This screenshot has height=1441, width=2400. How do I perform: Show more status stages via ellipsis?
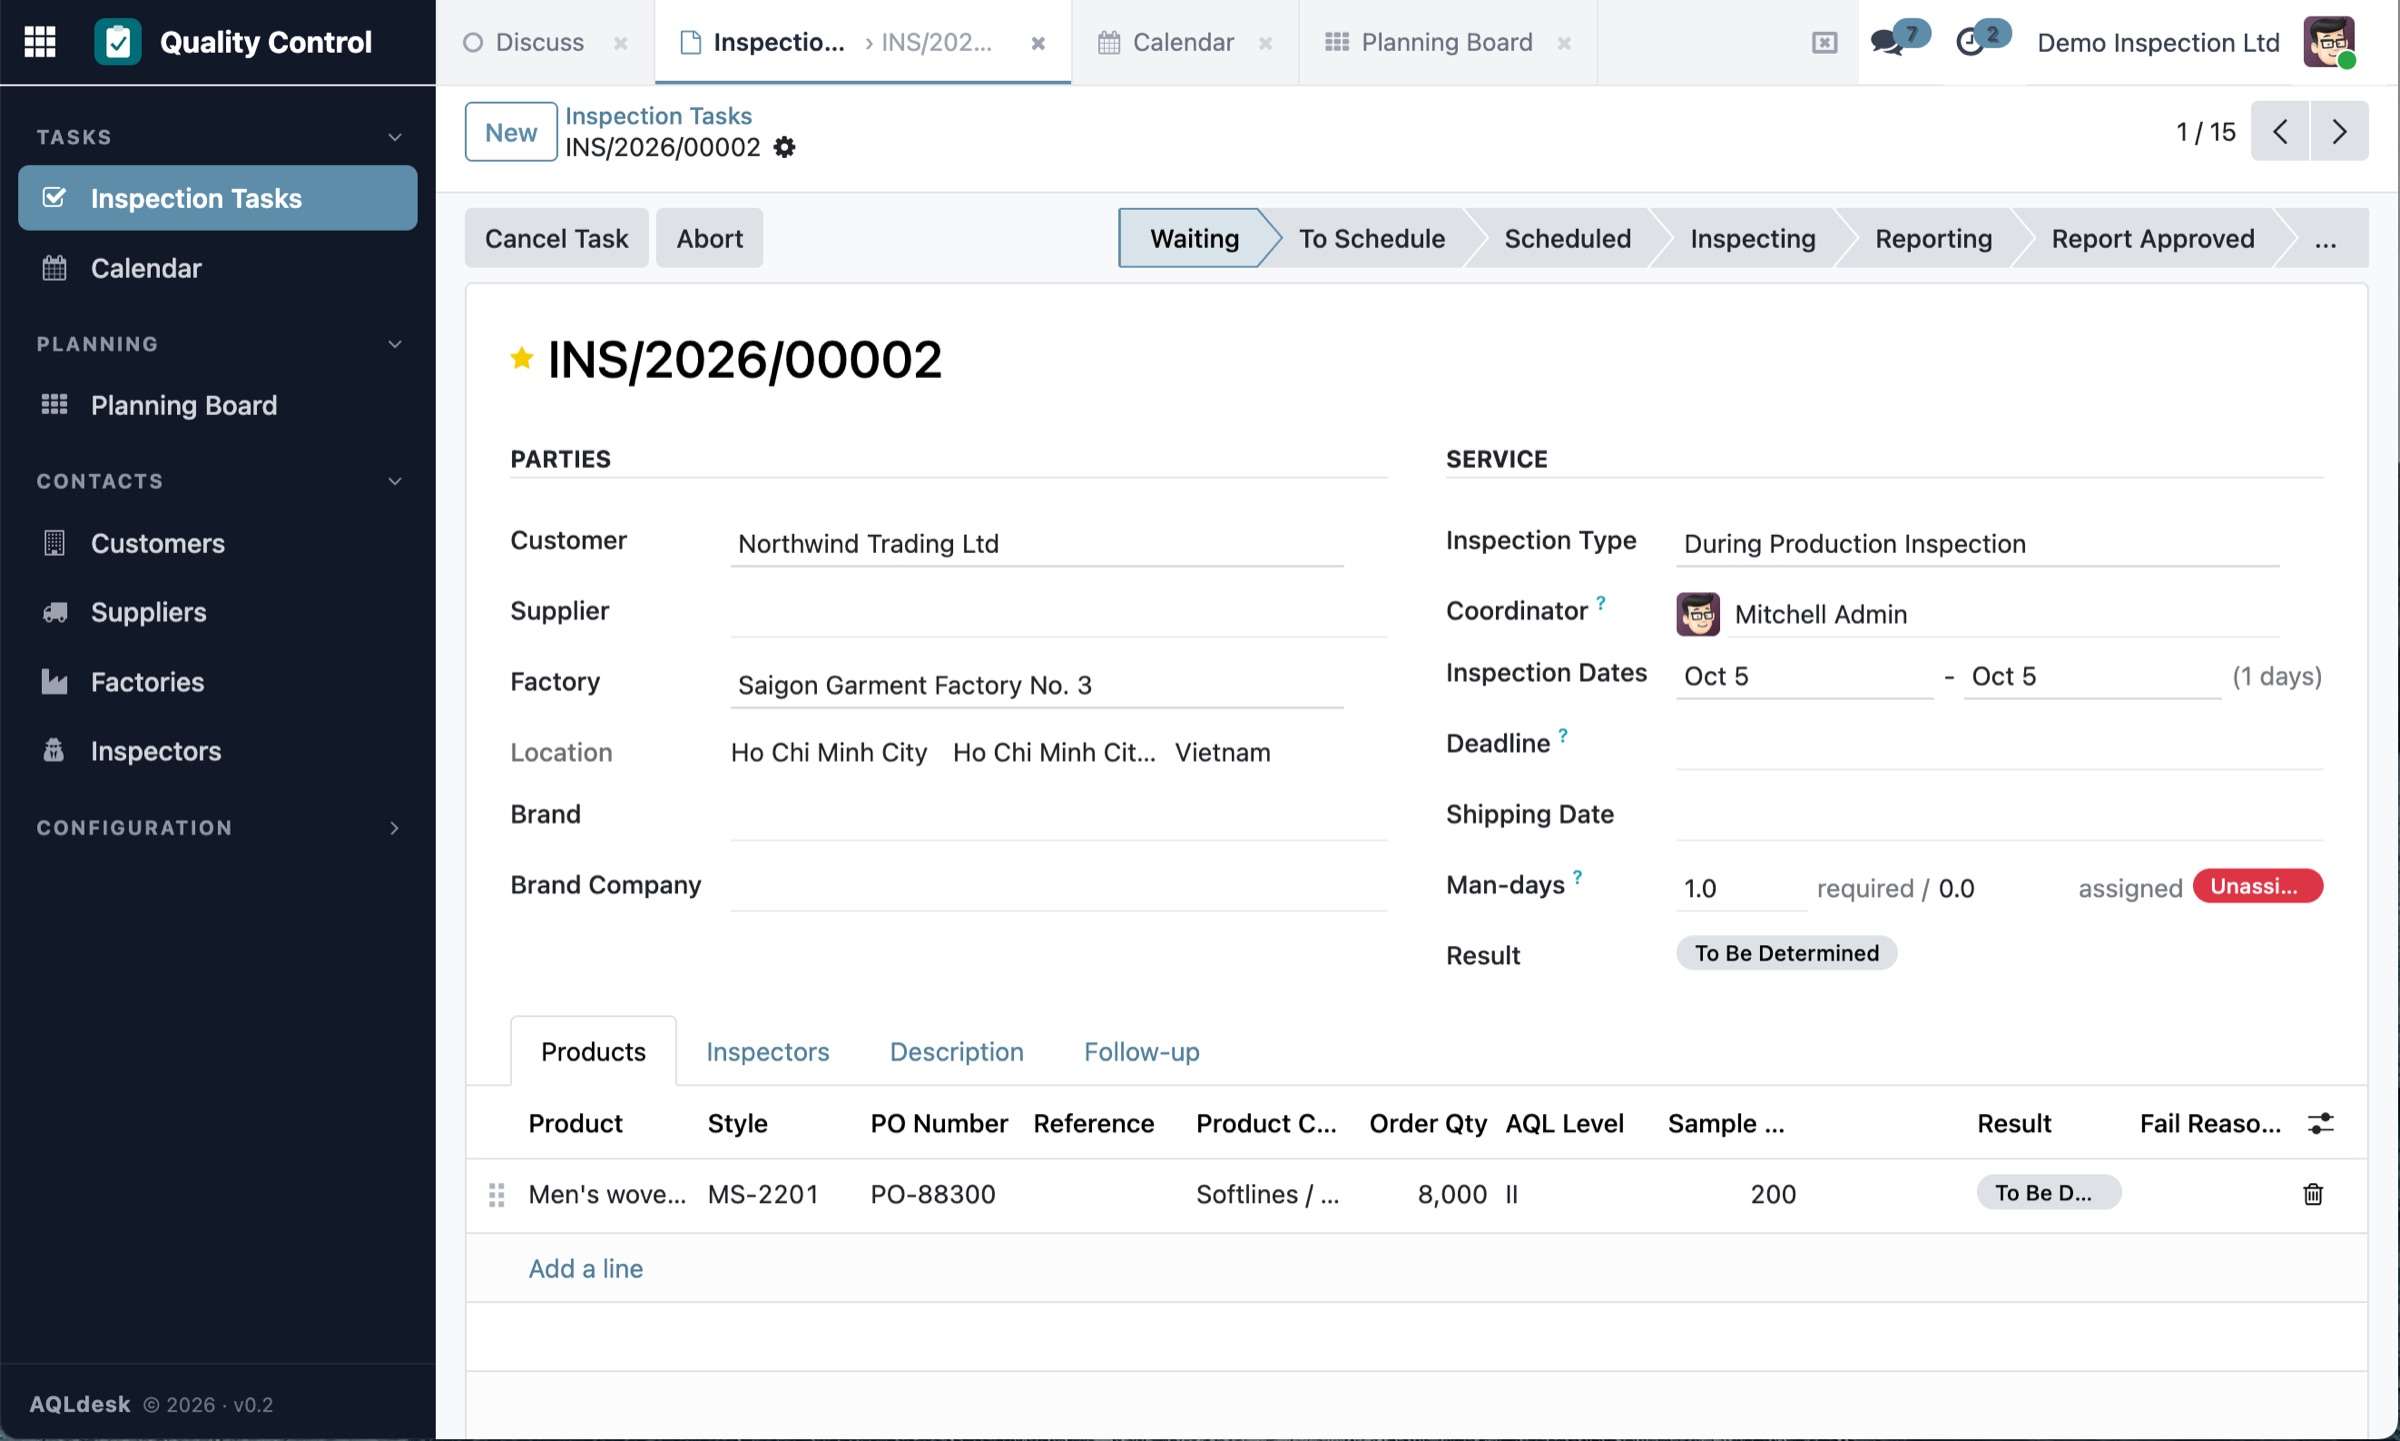point(2325,239)
